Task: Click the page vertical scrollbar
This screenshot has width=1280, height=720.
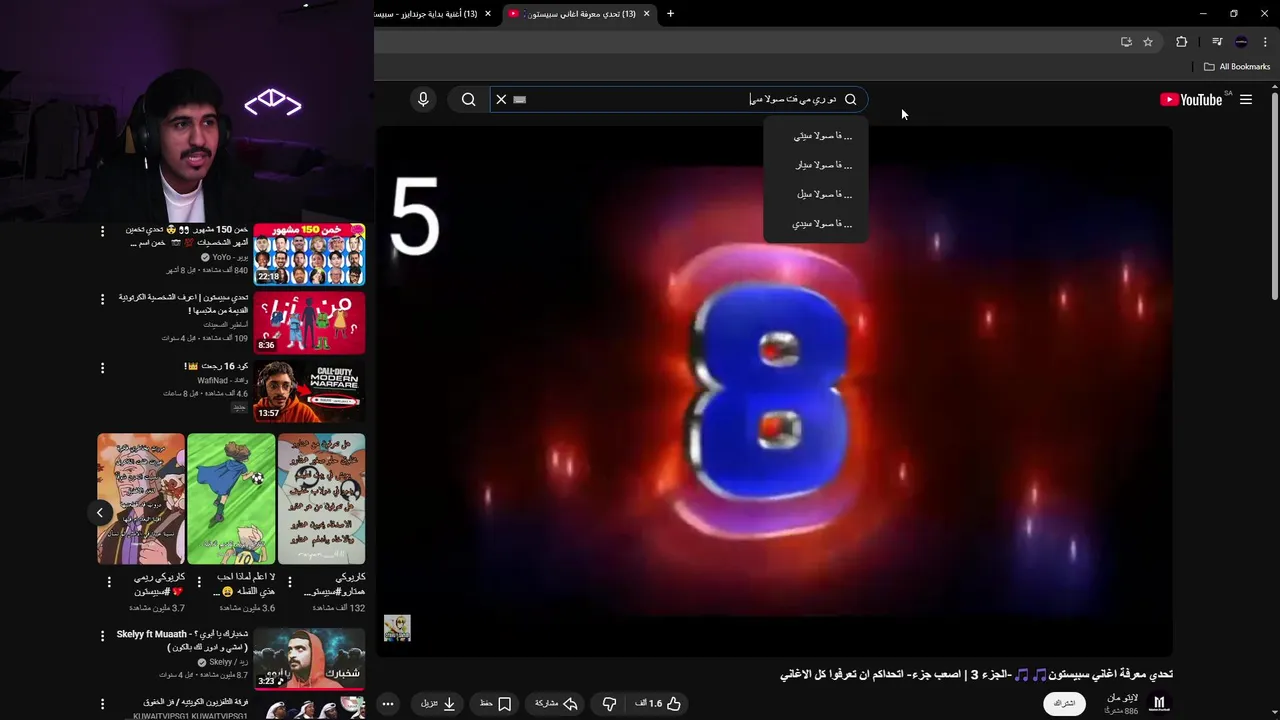Action: pos(1275,195)
